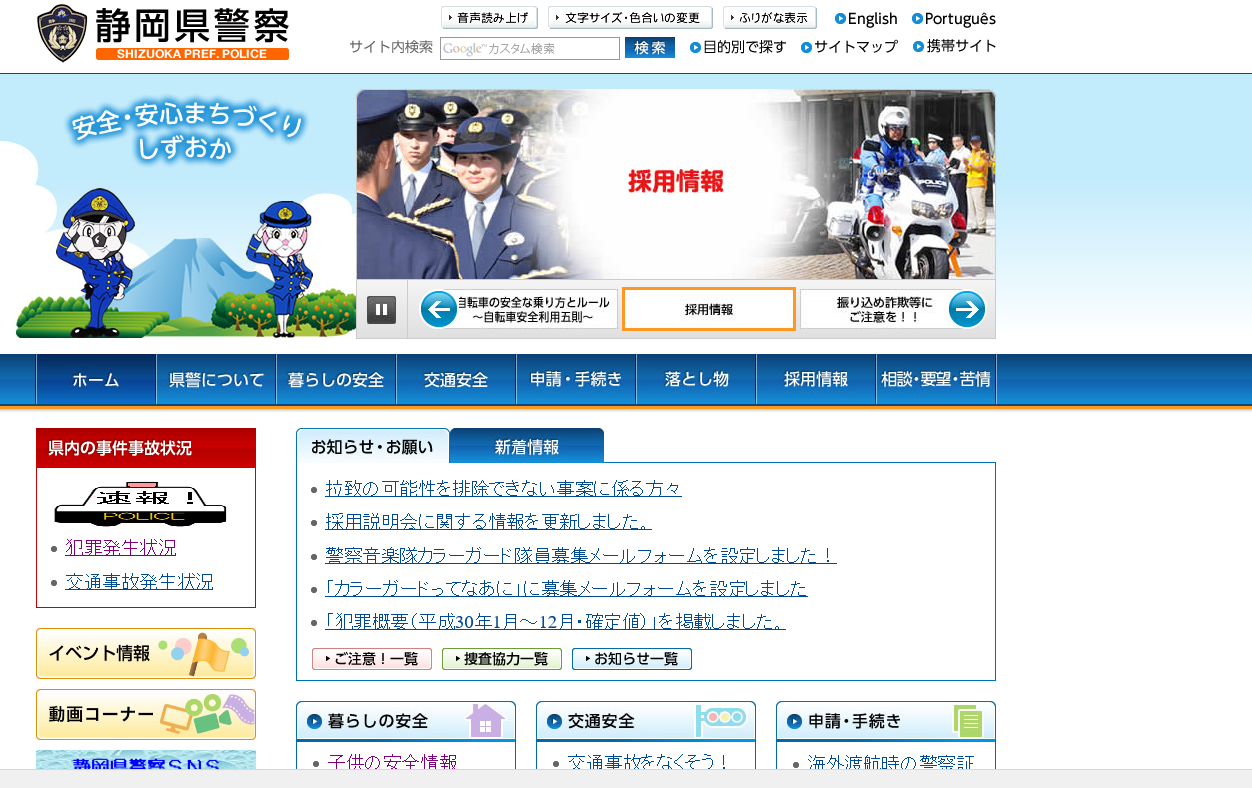Open 交通事故をなくそう！ link

(x=649, y=763)
